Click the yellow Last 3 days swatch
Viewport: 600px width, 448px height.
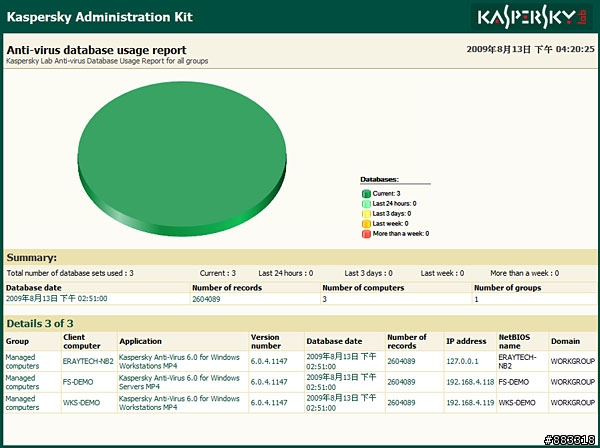[366, 213]
